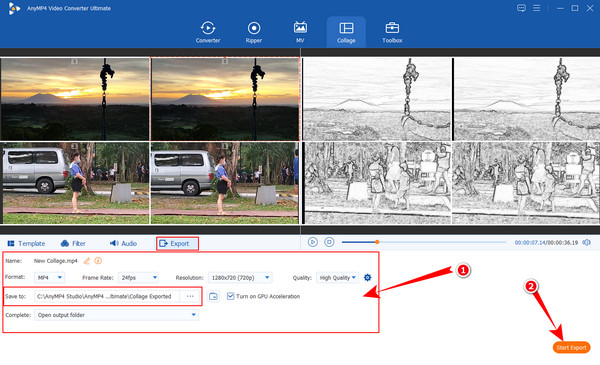Switch to the Export panel
600x365 pixels.
pyautogui.click(x=177, y=243)
